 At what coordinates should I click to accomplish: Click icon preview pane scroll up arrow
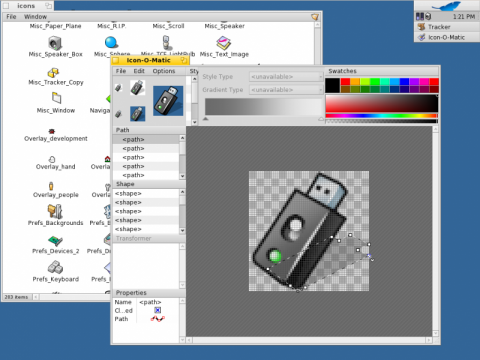195,79
